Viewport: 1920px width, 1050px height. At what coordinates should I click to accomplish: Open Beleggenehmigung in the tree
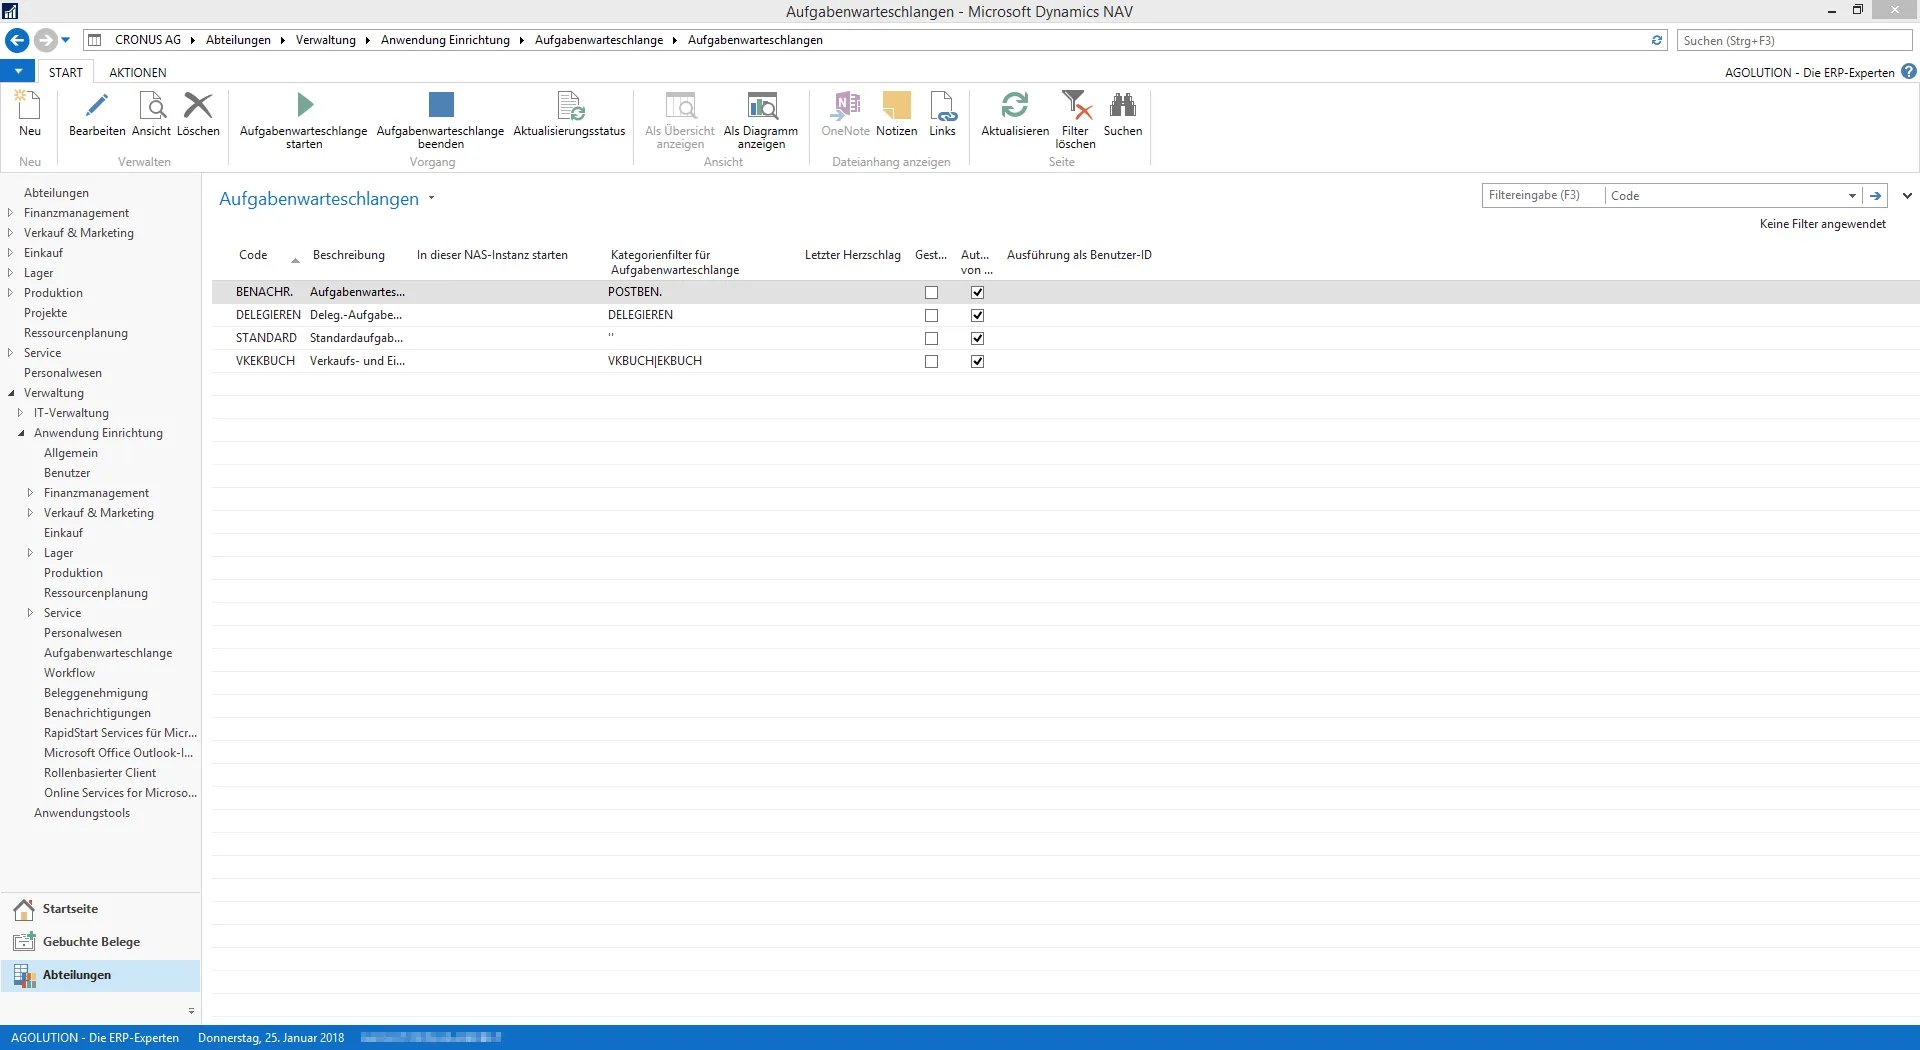pyautogui.click(x=95, y=693)
